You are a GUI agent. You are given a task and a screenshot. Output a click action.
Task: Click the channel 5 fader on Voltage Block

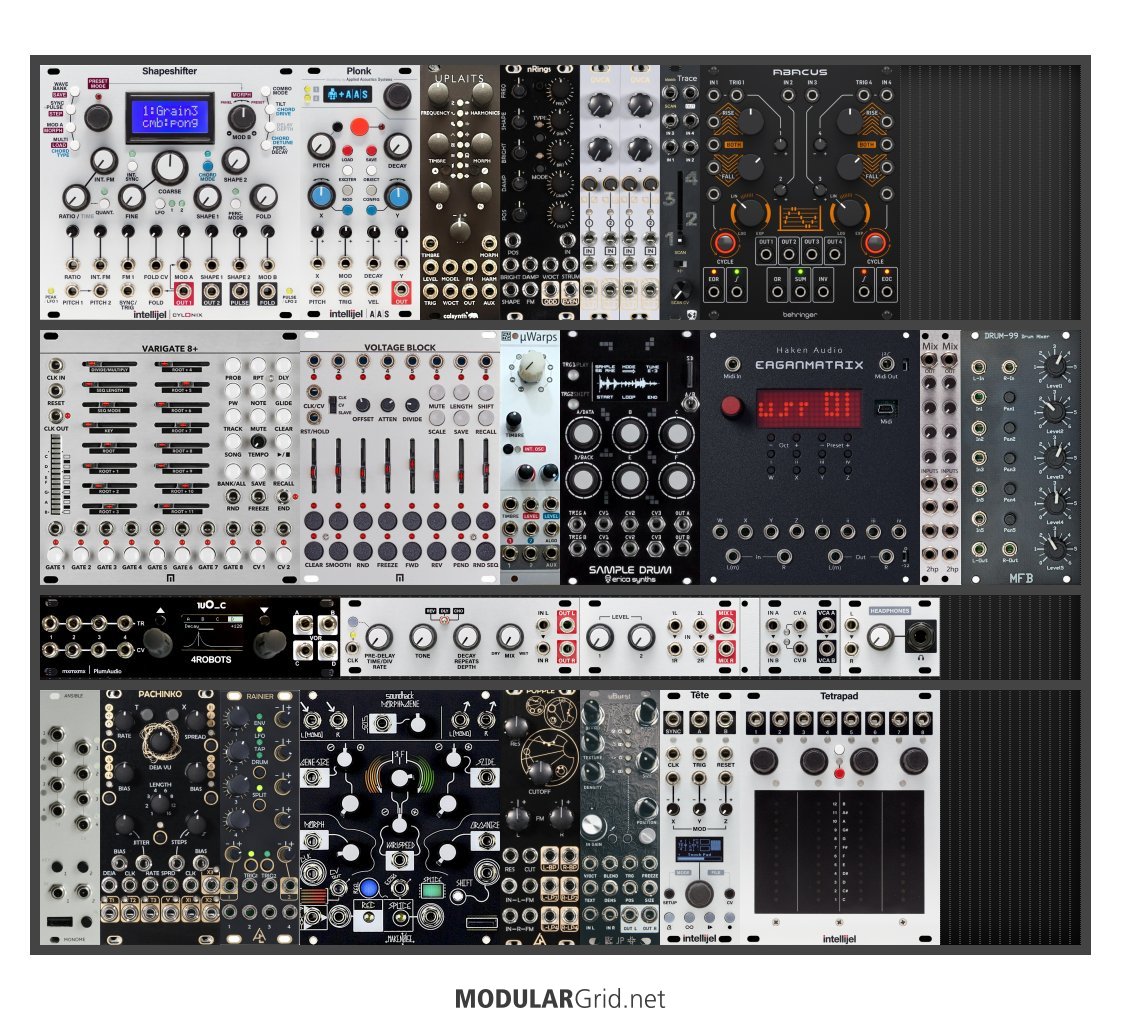coord(413,467)
